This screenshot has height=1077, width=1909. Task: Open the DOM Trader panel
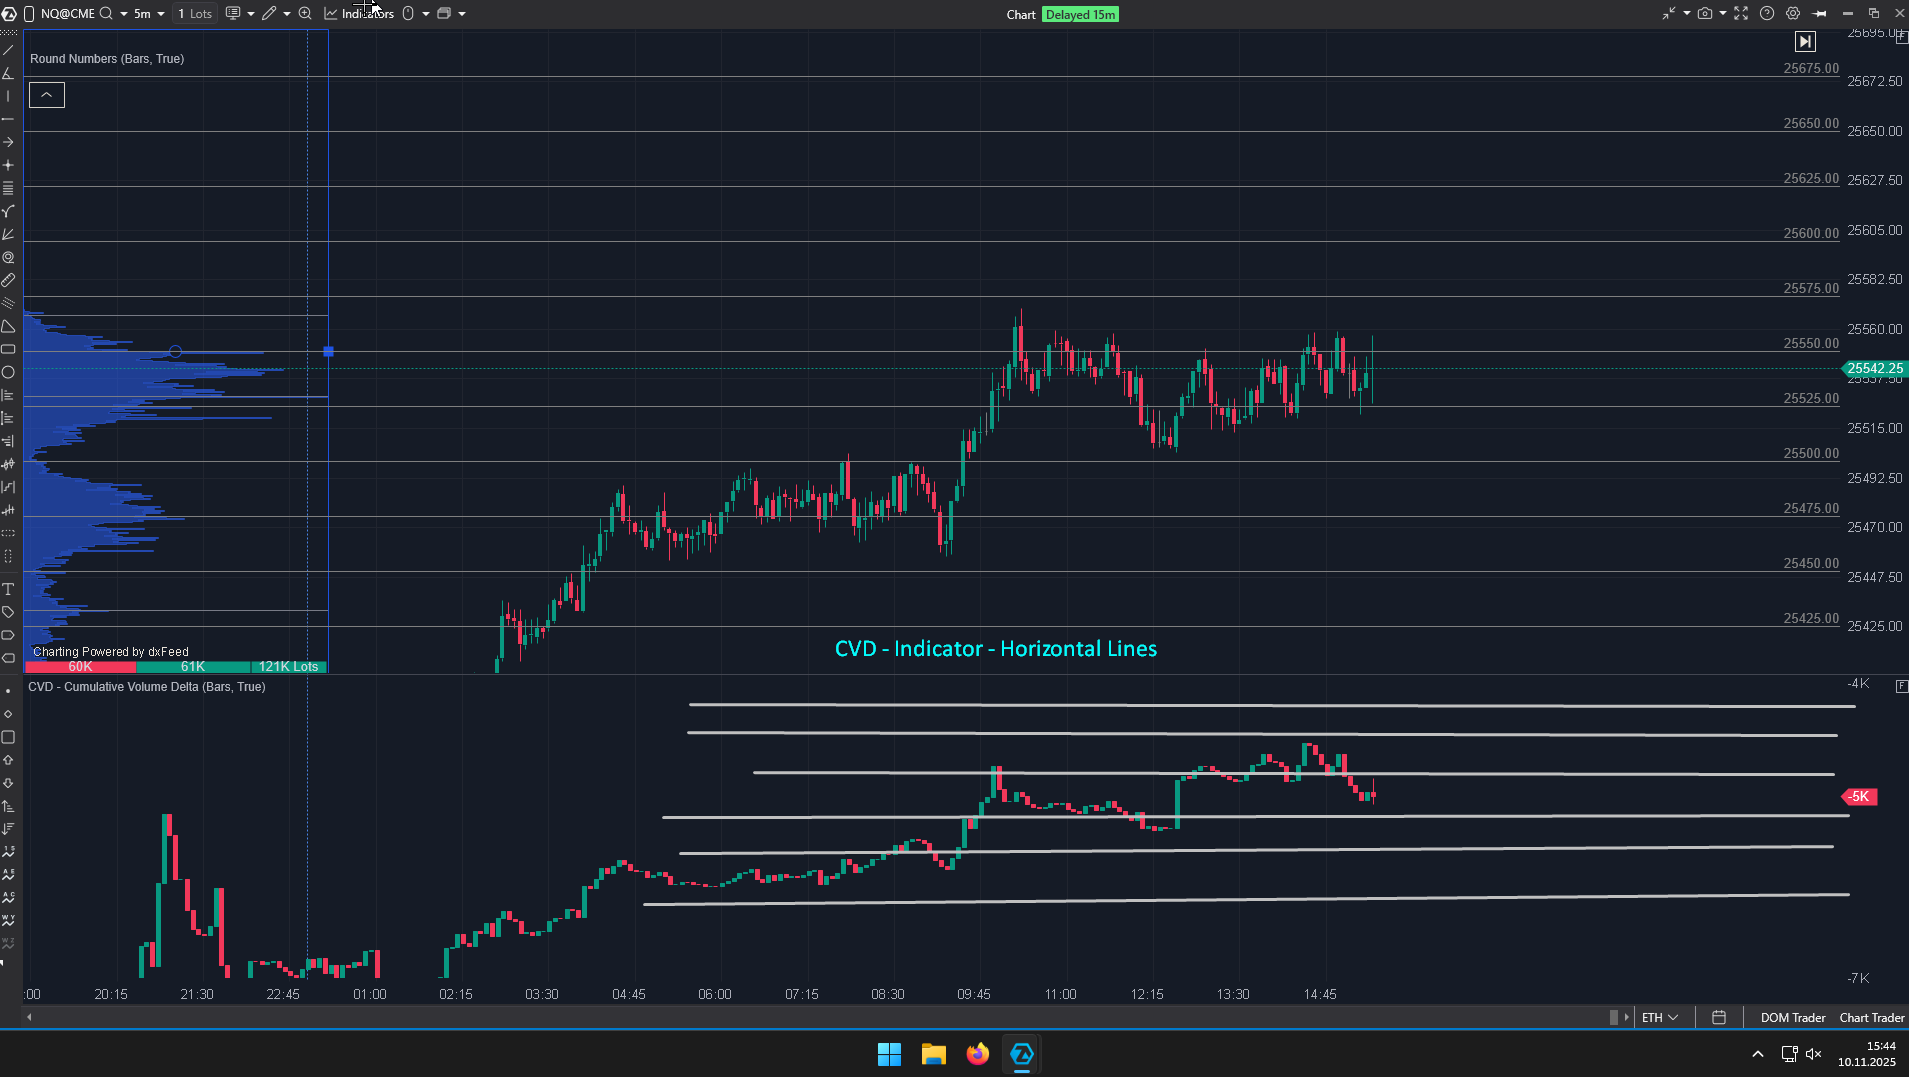coord(1792,1018)
